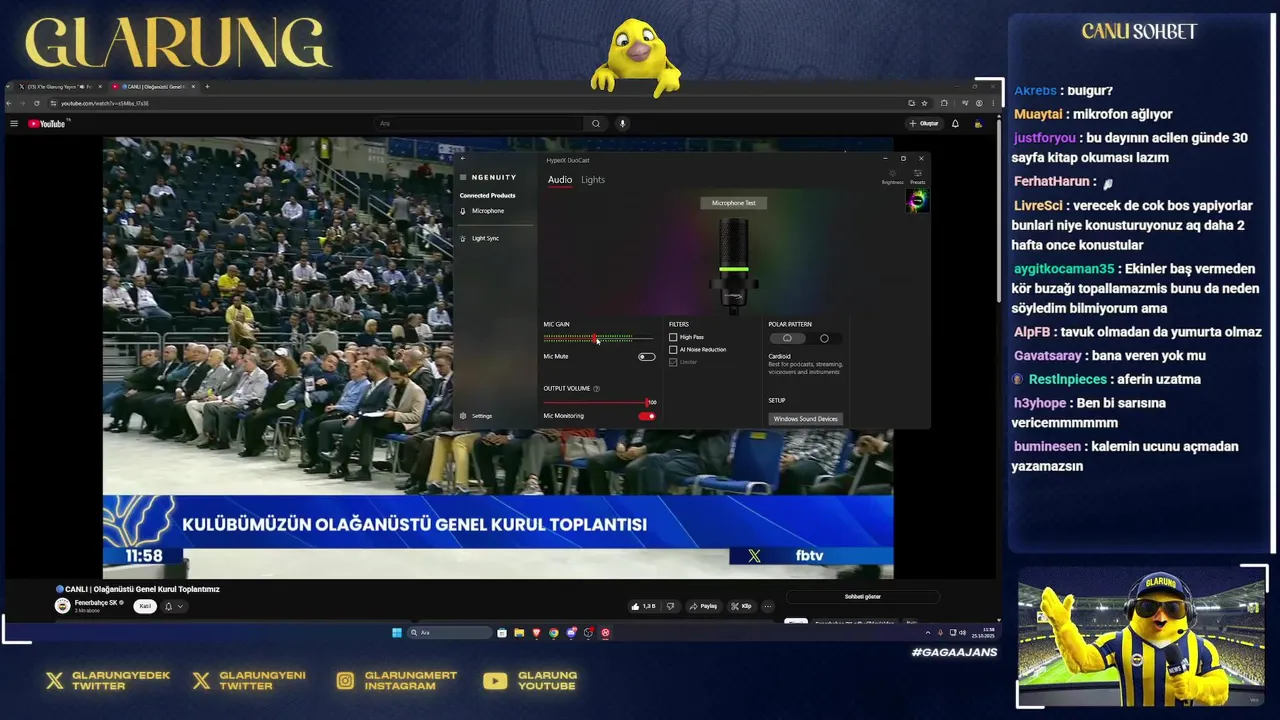Select Omnidirectional polar pattern
The width and height of the screenshot is (1280, 720).
tap(824, 338)
